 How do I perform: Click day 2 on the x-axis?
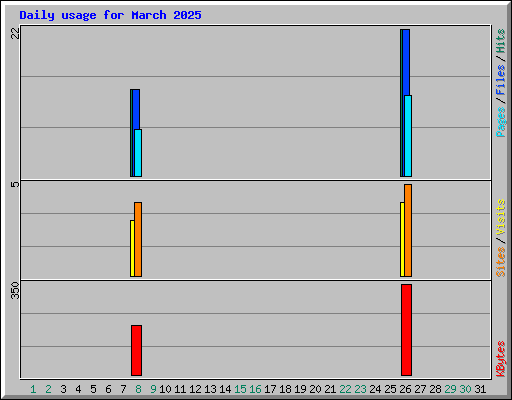[48, 389]
